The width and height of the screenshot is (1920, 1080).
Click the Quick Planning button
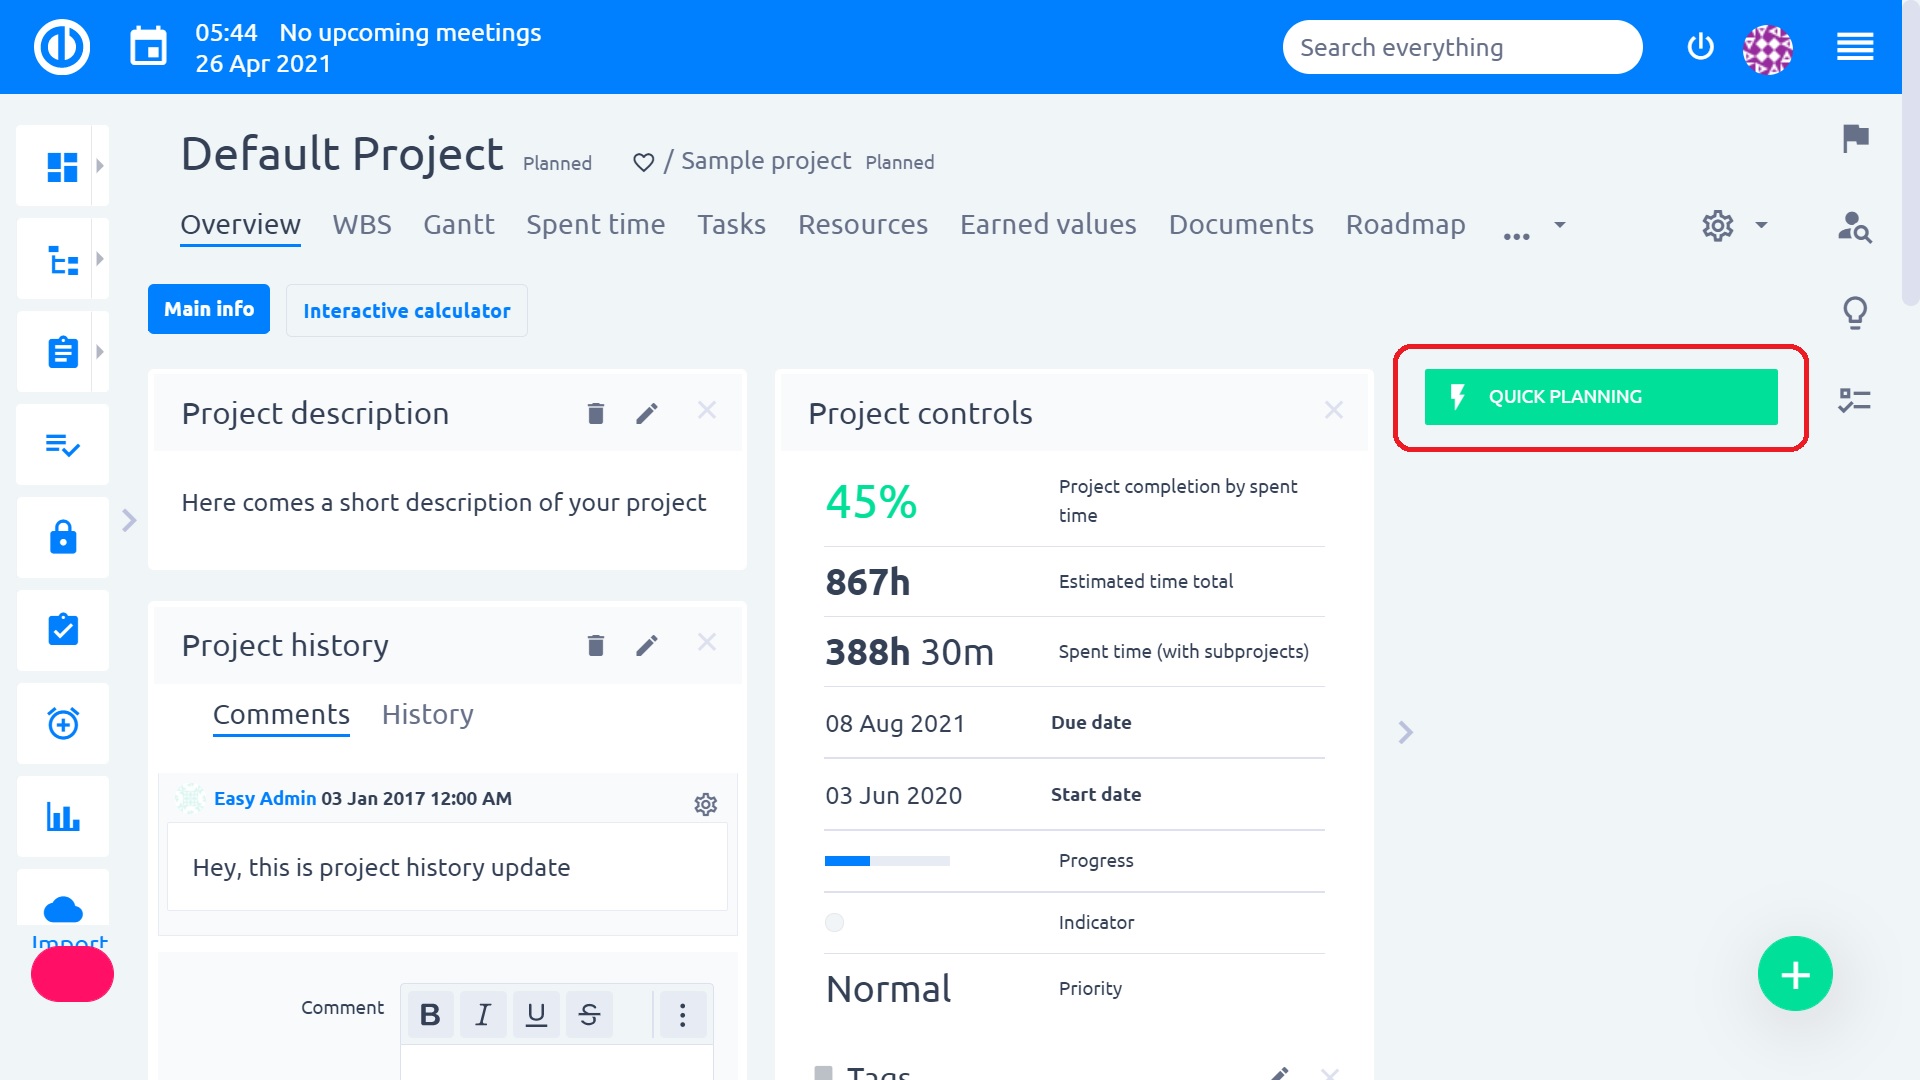[1600, 396]
